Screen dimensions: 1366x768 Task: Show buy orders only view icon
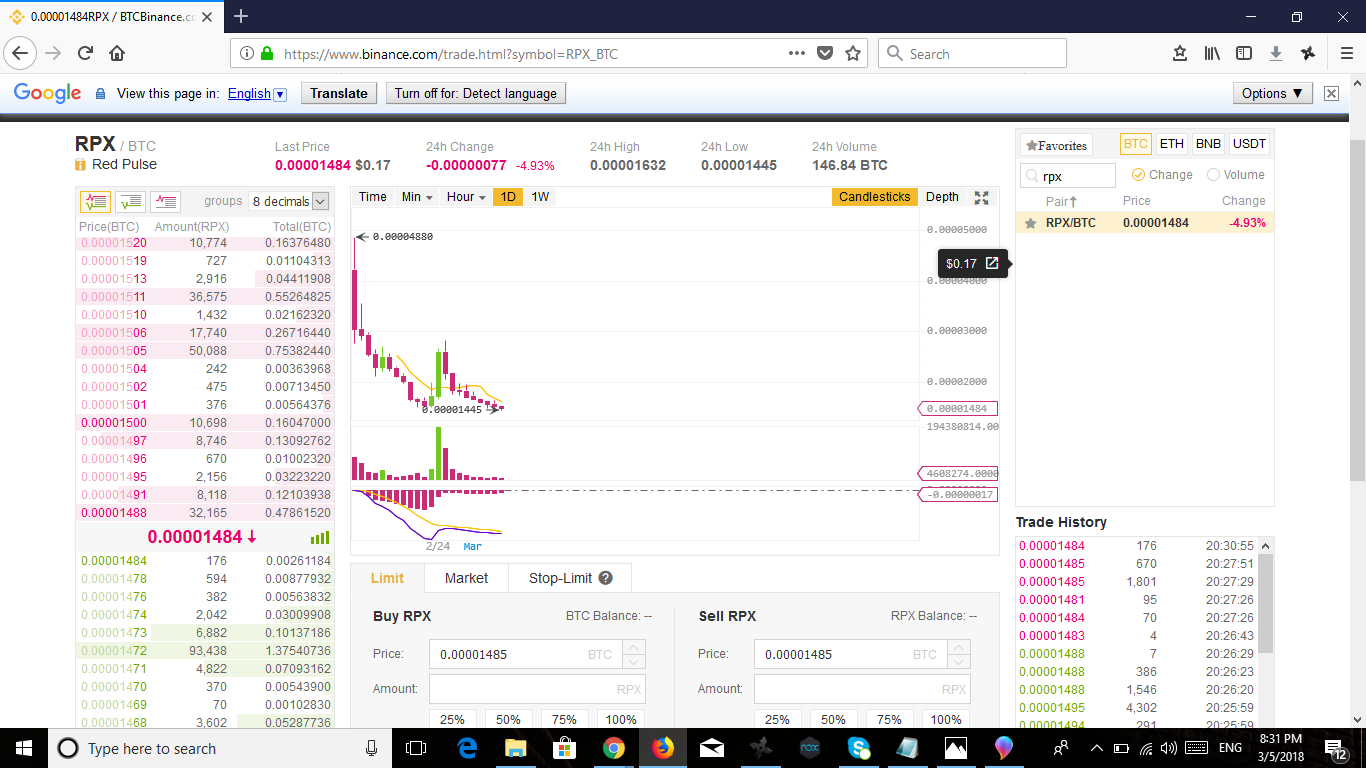[x=130, y=201]
